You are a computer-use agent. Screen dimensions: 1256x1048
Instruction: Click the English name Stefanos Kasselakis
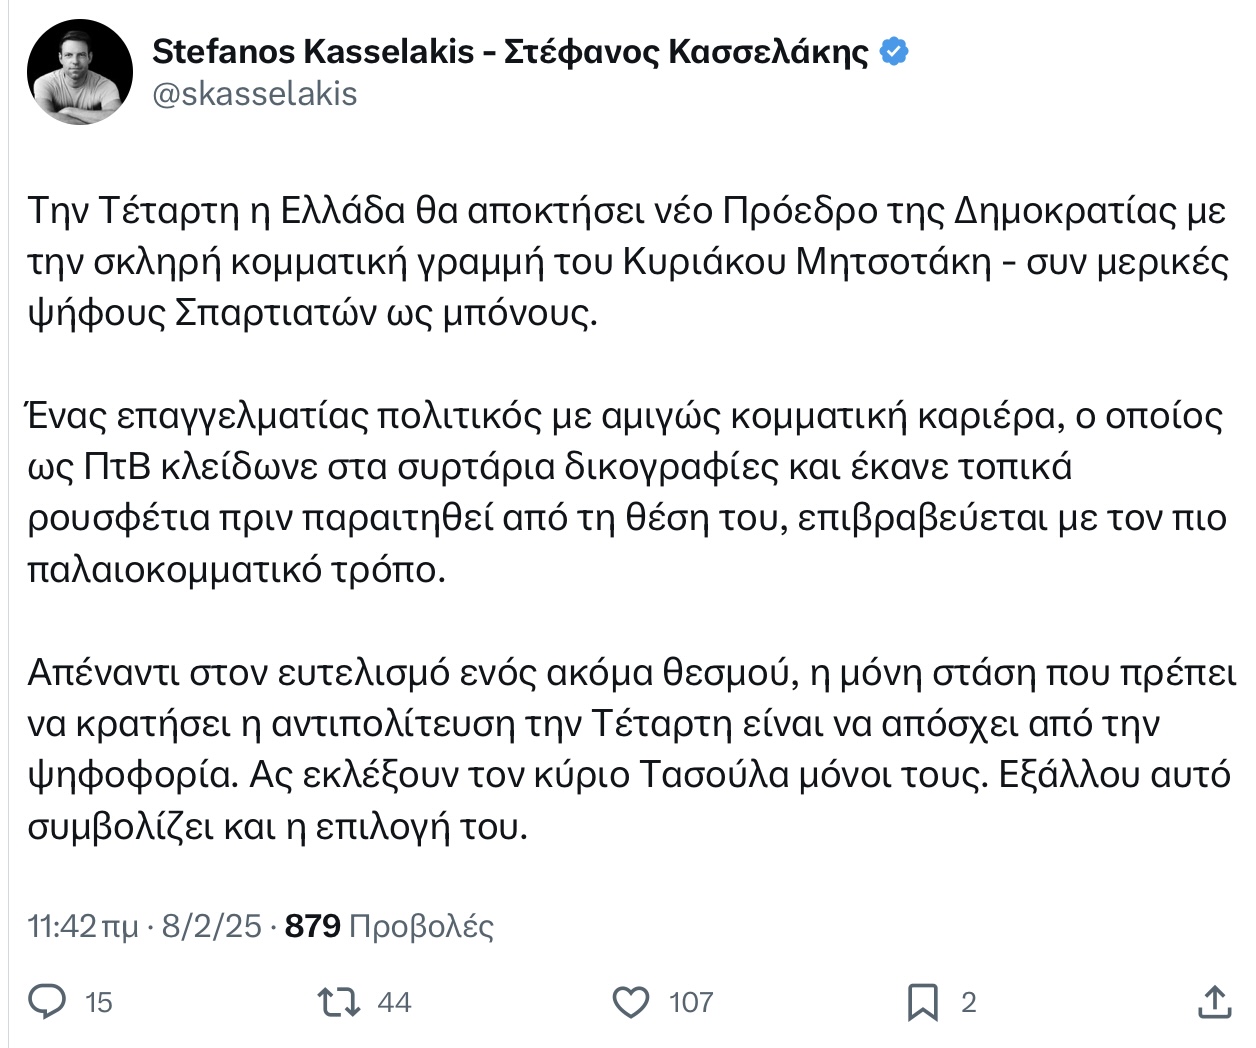312,51
